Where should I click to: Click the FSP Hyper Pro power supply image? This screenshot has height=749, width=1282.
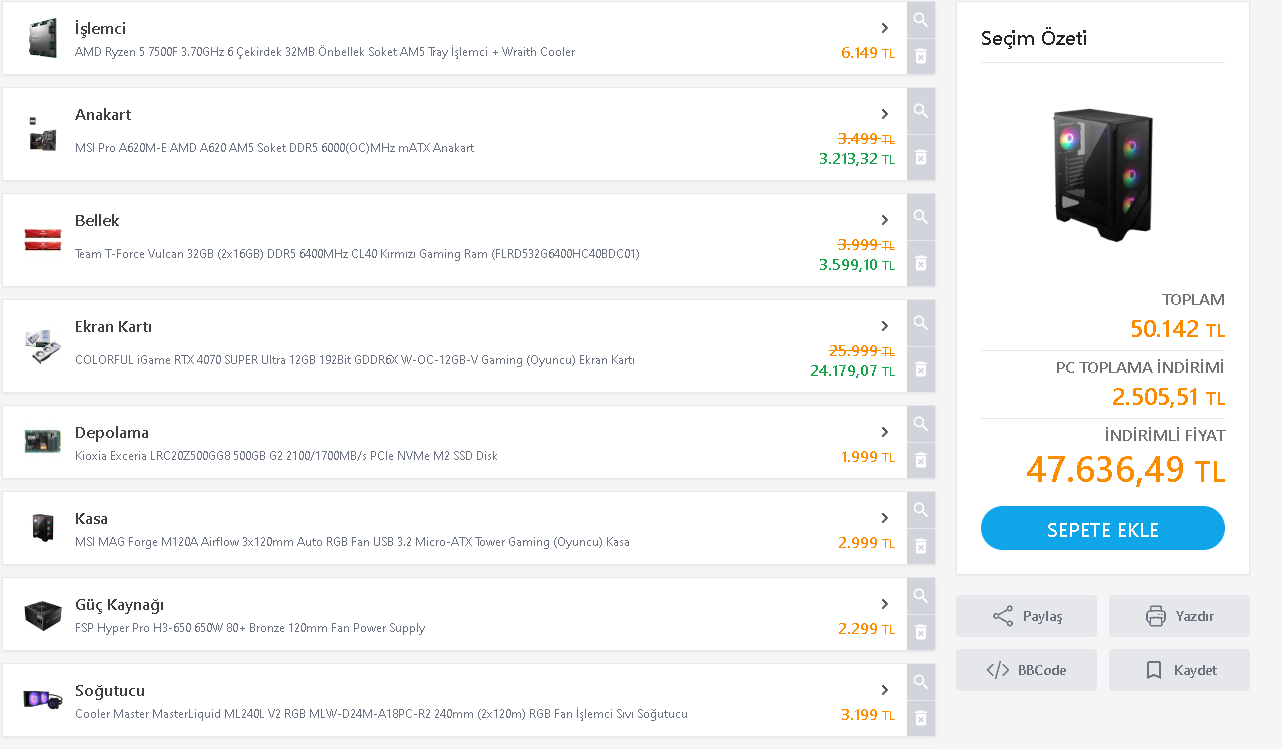[x=43, y=614]
